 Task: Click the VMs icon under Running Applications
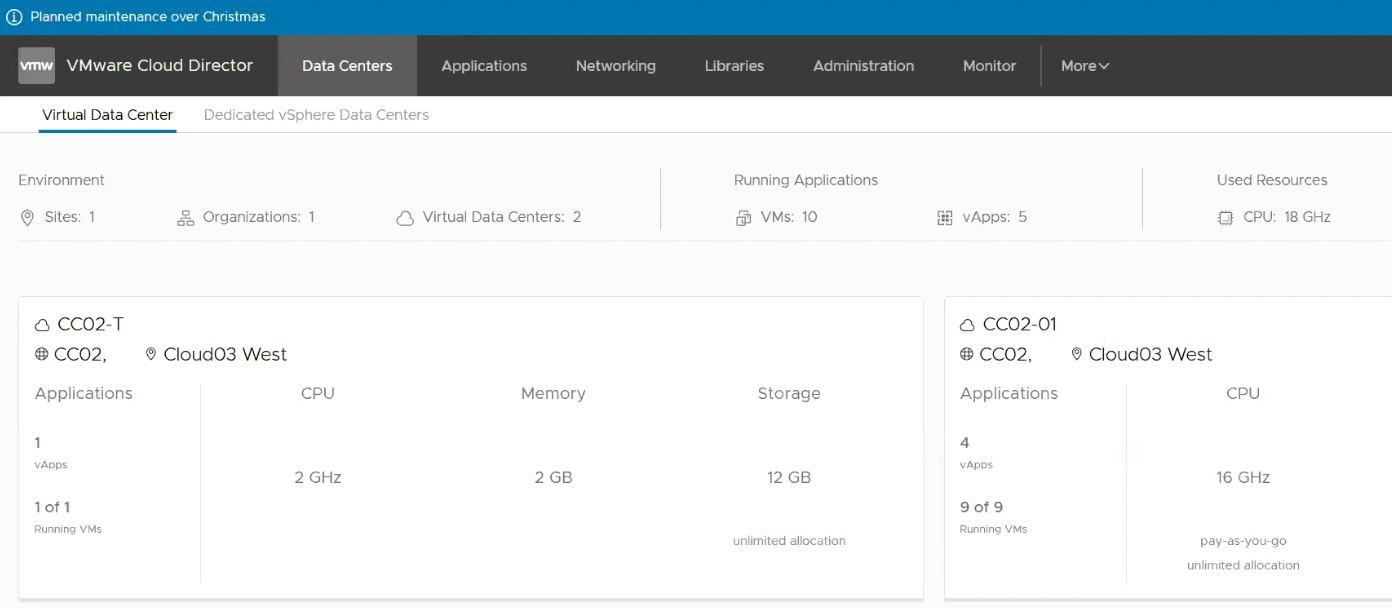(x=744, y=217)
